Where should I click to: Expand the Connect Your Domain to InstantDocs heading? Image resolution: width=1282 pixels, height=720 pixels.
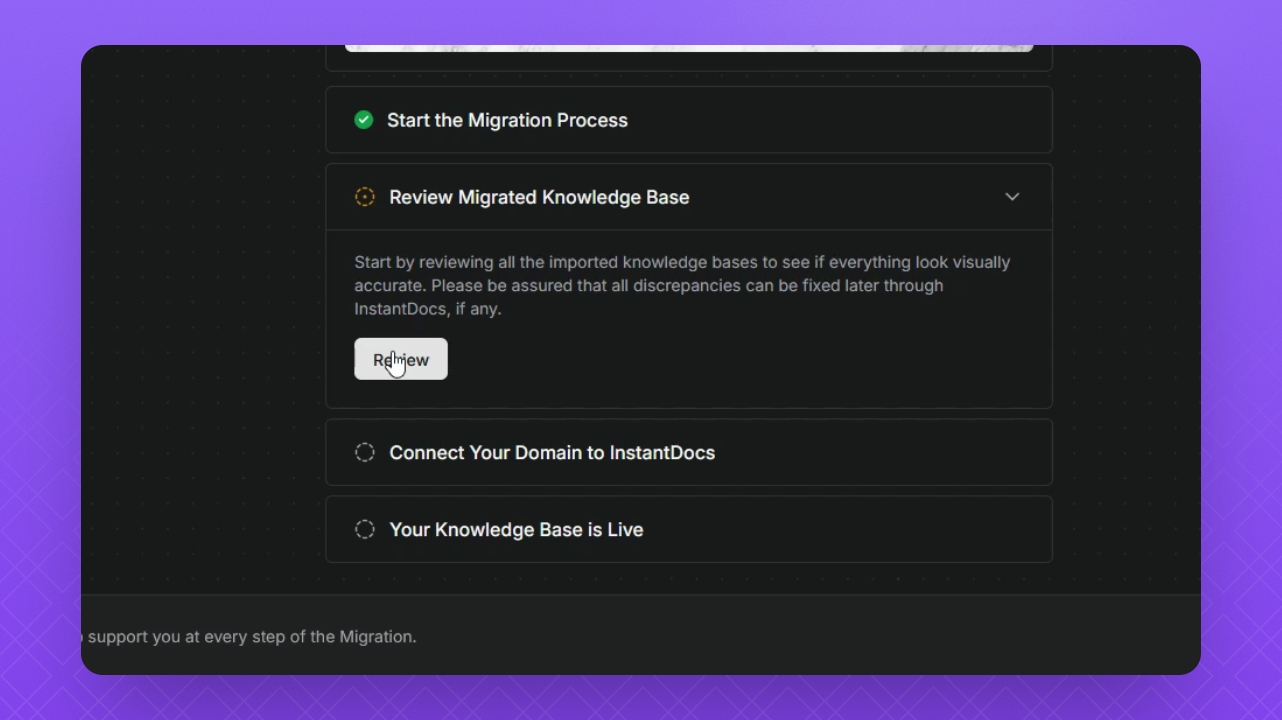click(x=552, y=453)
